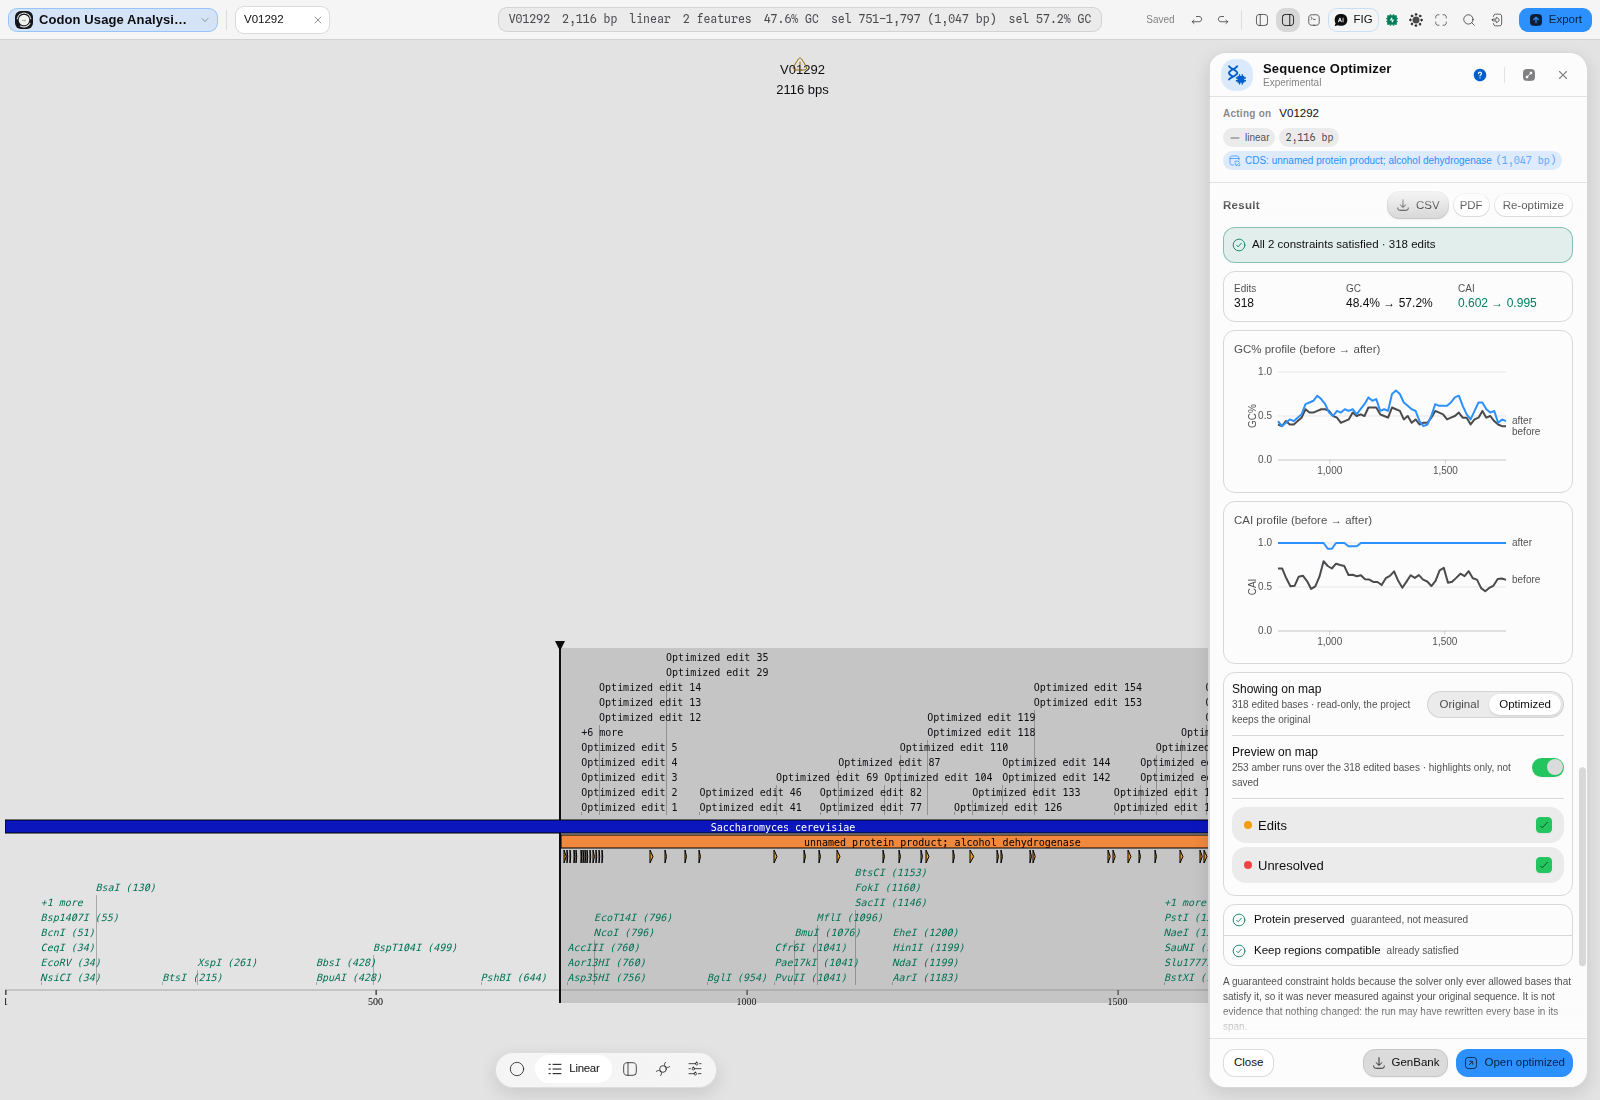Viewport: 1600px width, 1100px height.
Task: Click the blue Export button
Action: pyautogui.click(x=1555, y=20)
